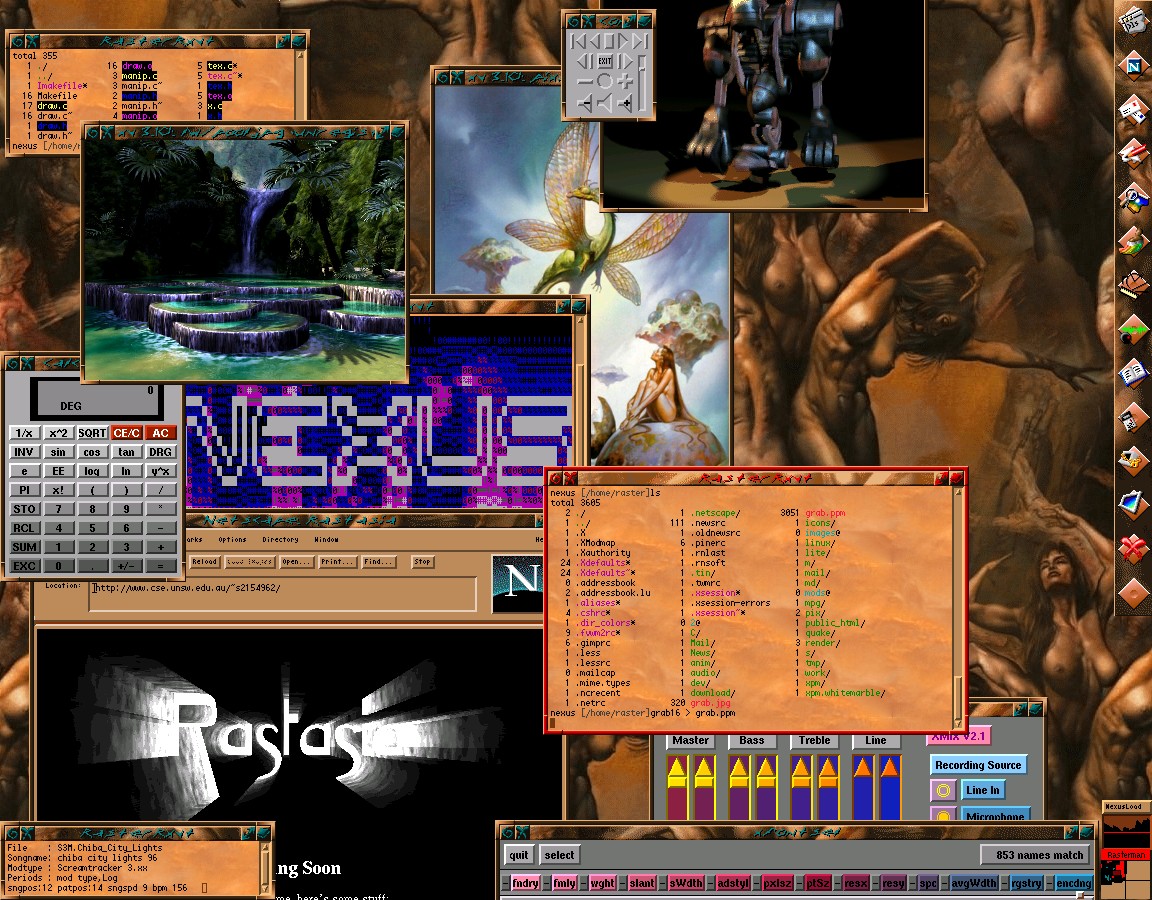Viewport: 1152px width, 900px height.
Task: Click the select button in xfontsel
Action: coord(559,854)
